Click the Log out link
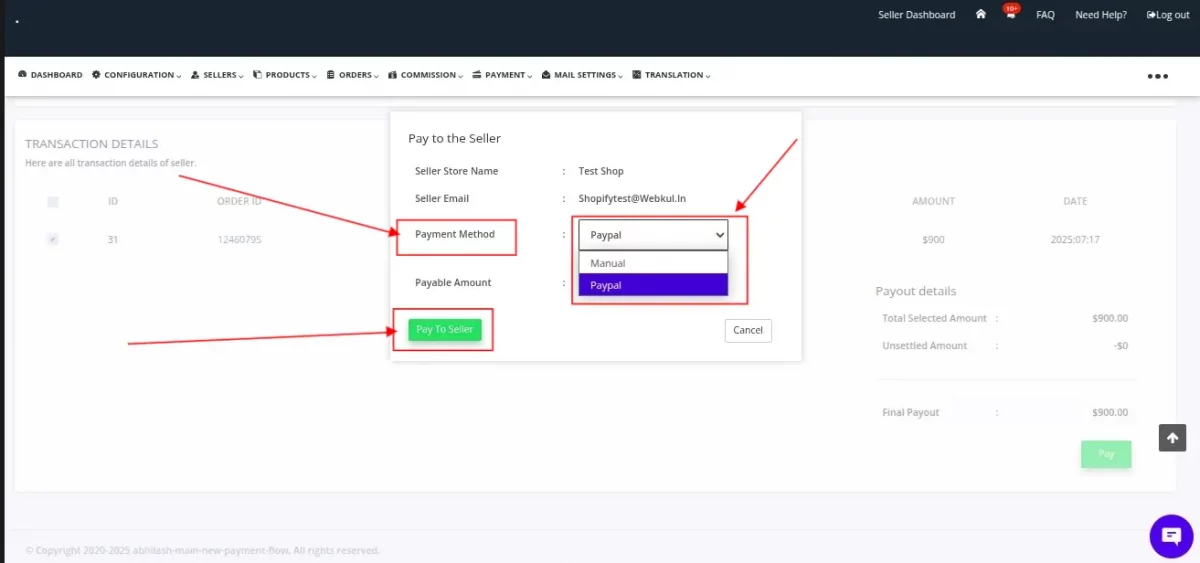 click(x=1168, y=15)
